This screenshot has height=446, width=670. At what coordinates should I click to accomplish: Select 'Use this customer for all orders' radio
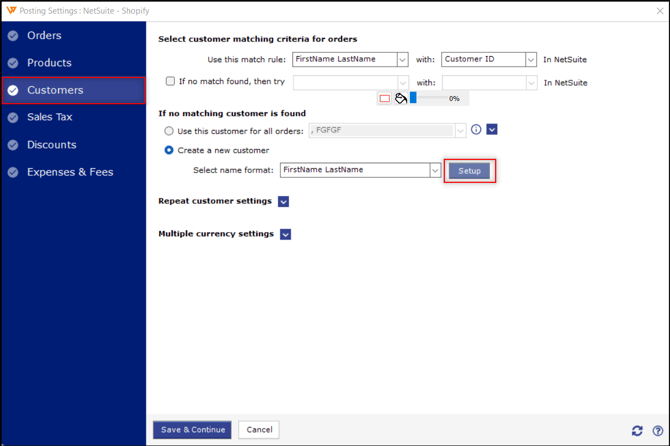pos(169,131)
